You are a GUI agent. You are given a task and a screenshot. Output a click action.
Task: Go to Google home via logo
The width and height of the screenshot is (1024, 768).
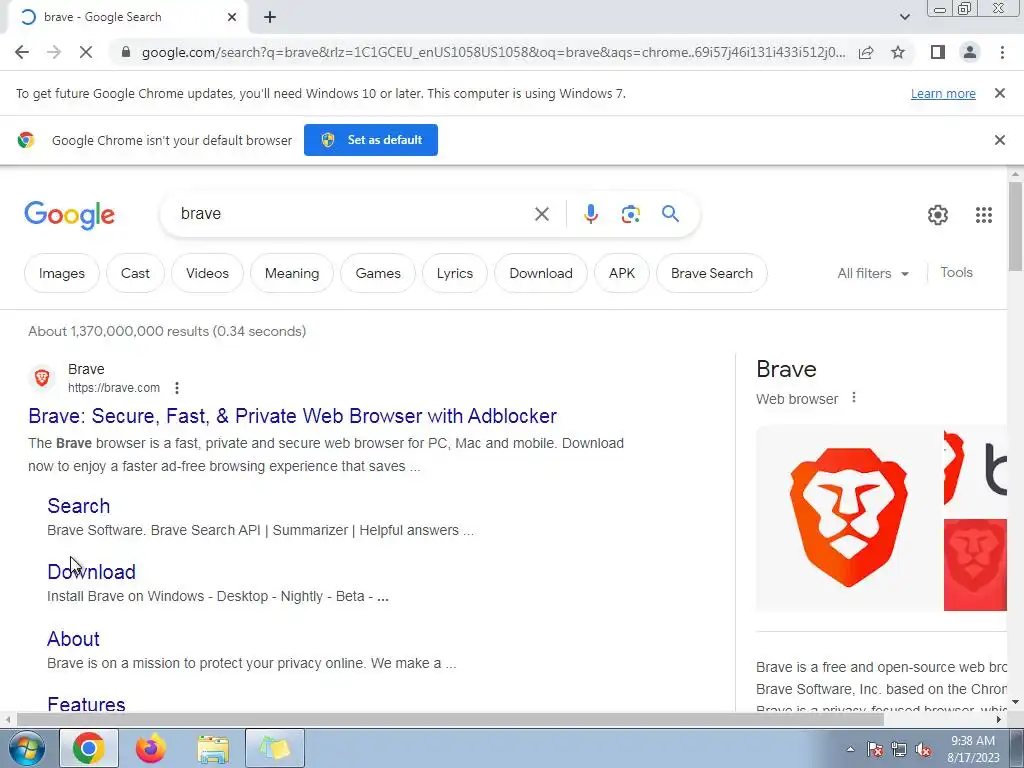69,215
